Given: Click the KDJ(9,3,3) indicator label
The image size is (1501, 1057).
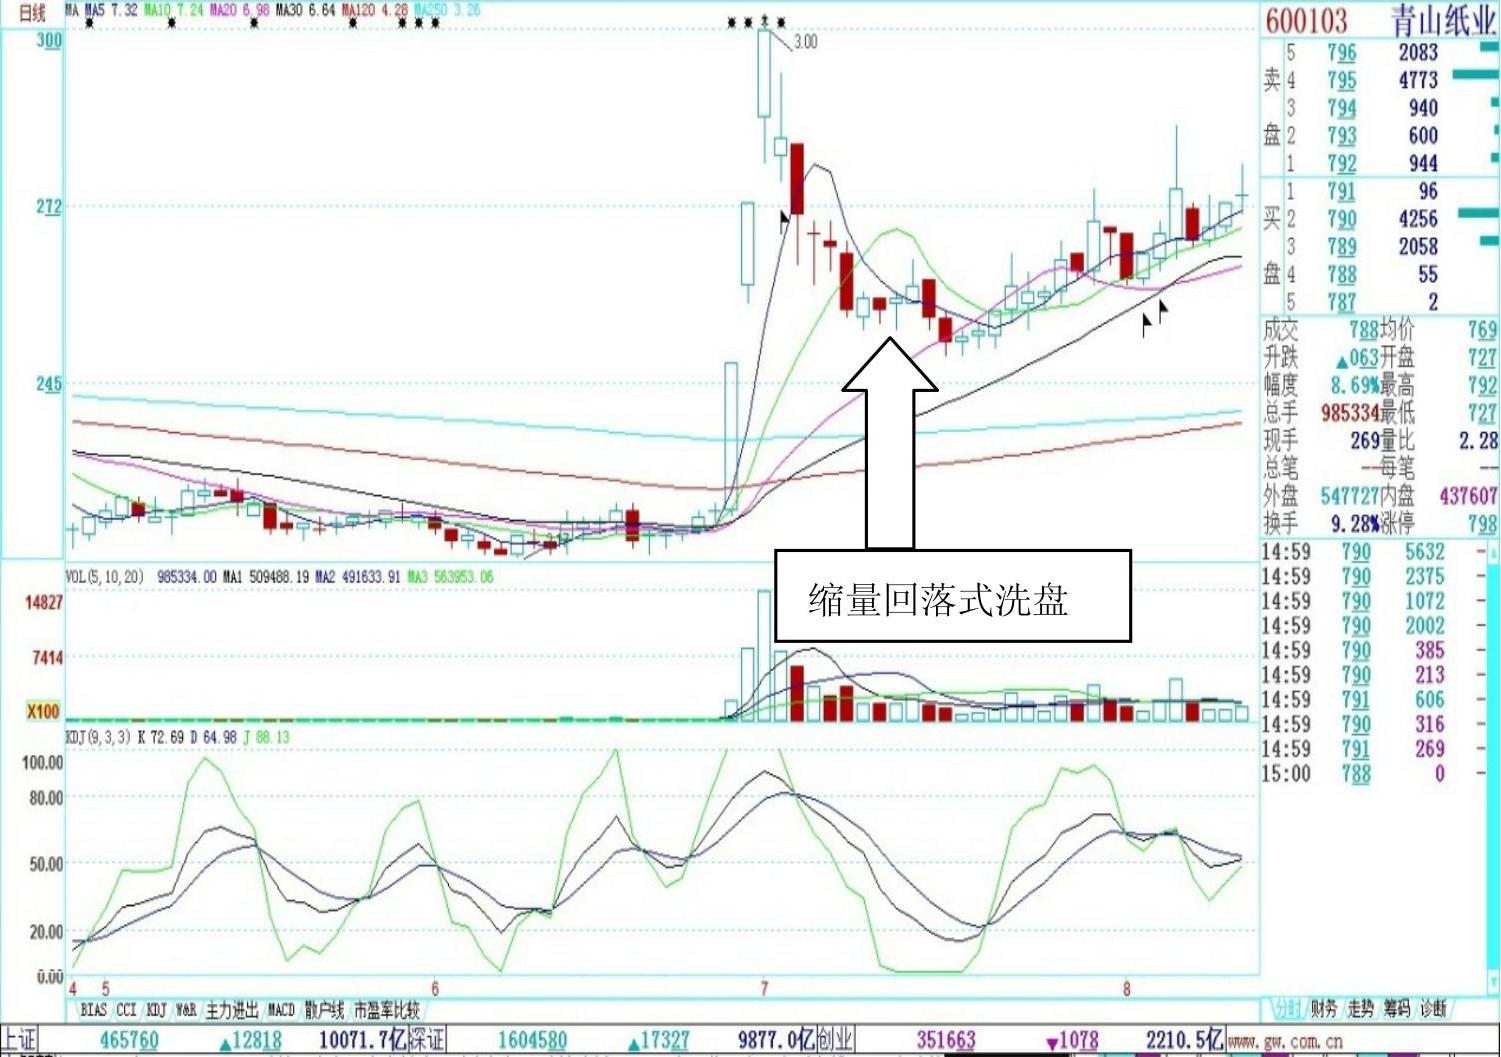Looking at the screenshot, I should point(99,737).
